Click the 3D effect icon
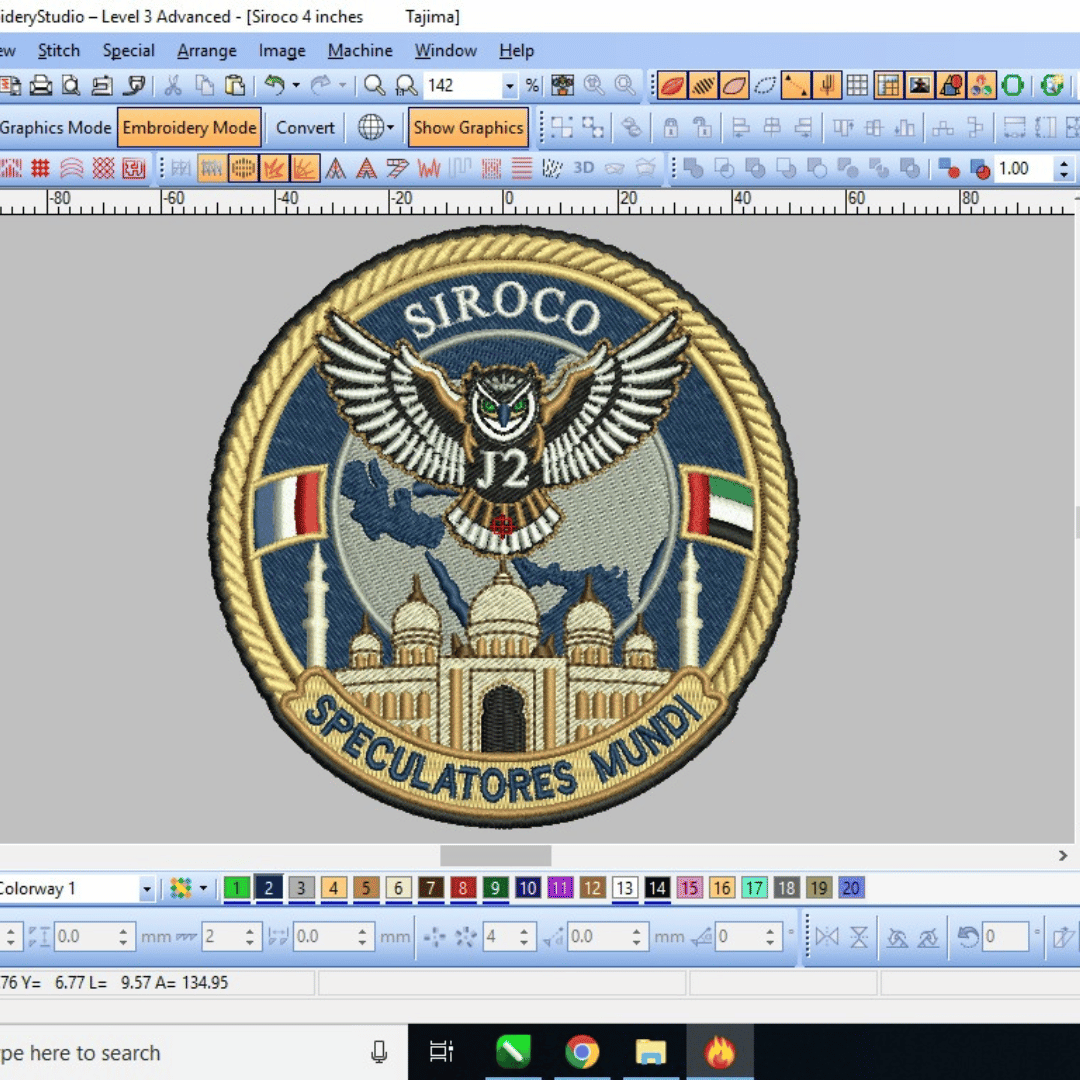1080x1080 pixels. (584, 168)
